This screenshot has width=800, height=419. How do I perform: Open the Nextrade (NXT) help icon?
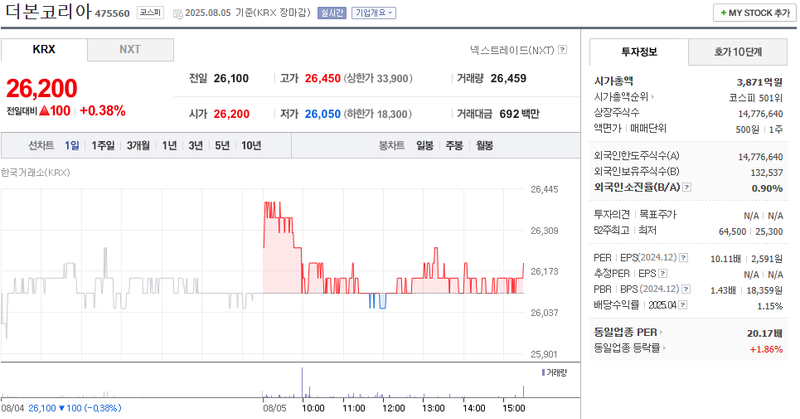click(562, 50)
